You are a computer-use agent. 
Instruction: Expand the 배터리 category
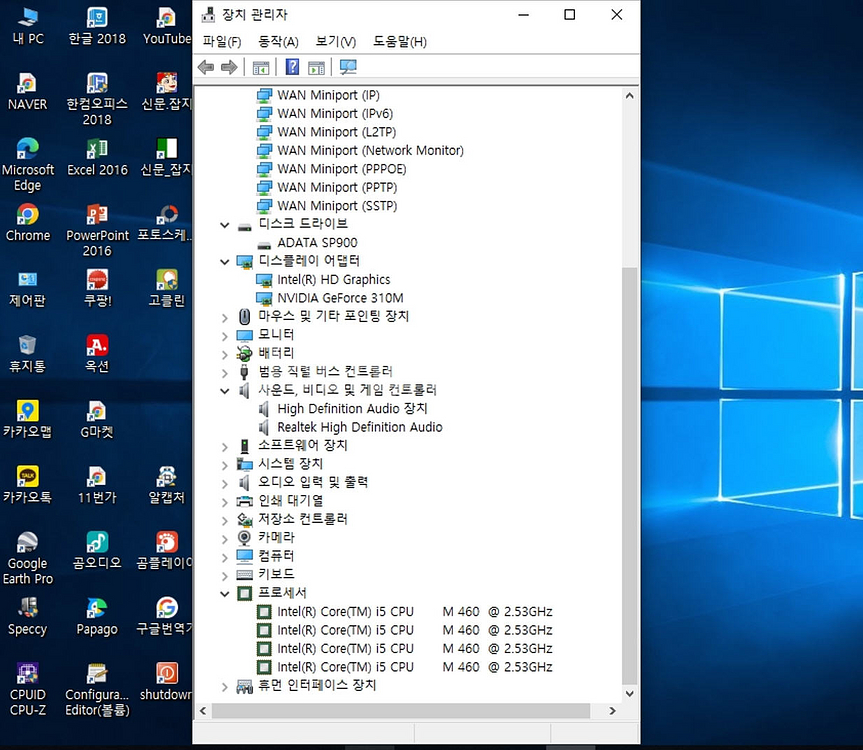click(x=225, y=354)
